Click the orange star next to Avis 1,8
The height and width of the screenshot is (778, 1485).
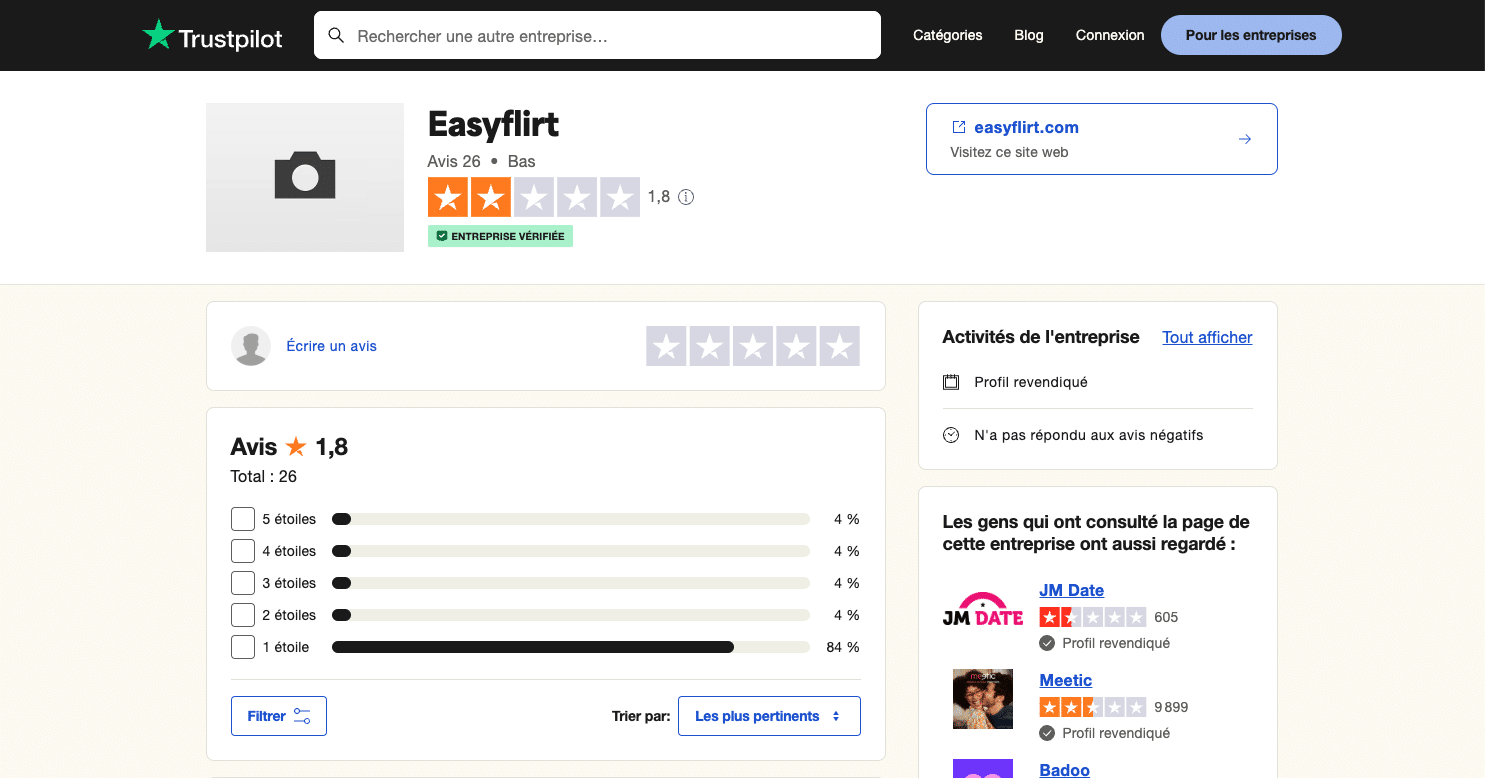click(296, 446)
